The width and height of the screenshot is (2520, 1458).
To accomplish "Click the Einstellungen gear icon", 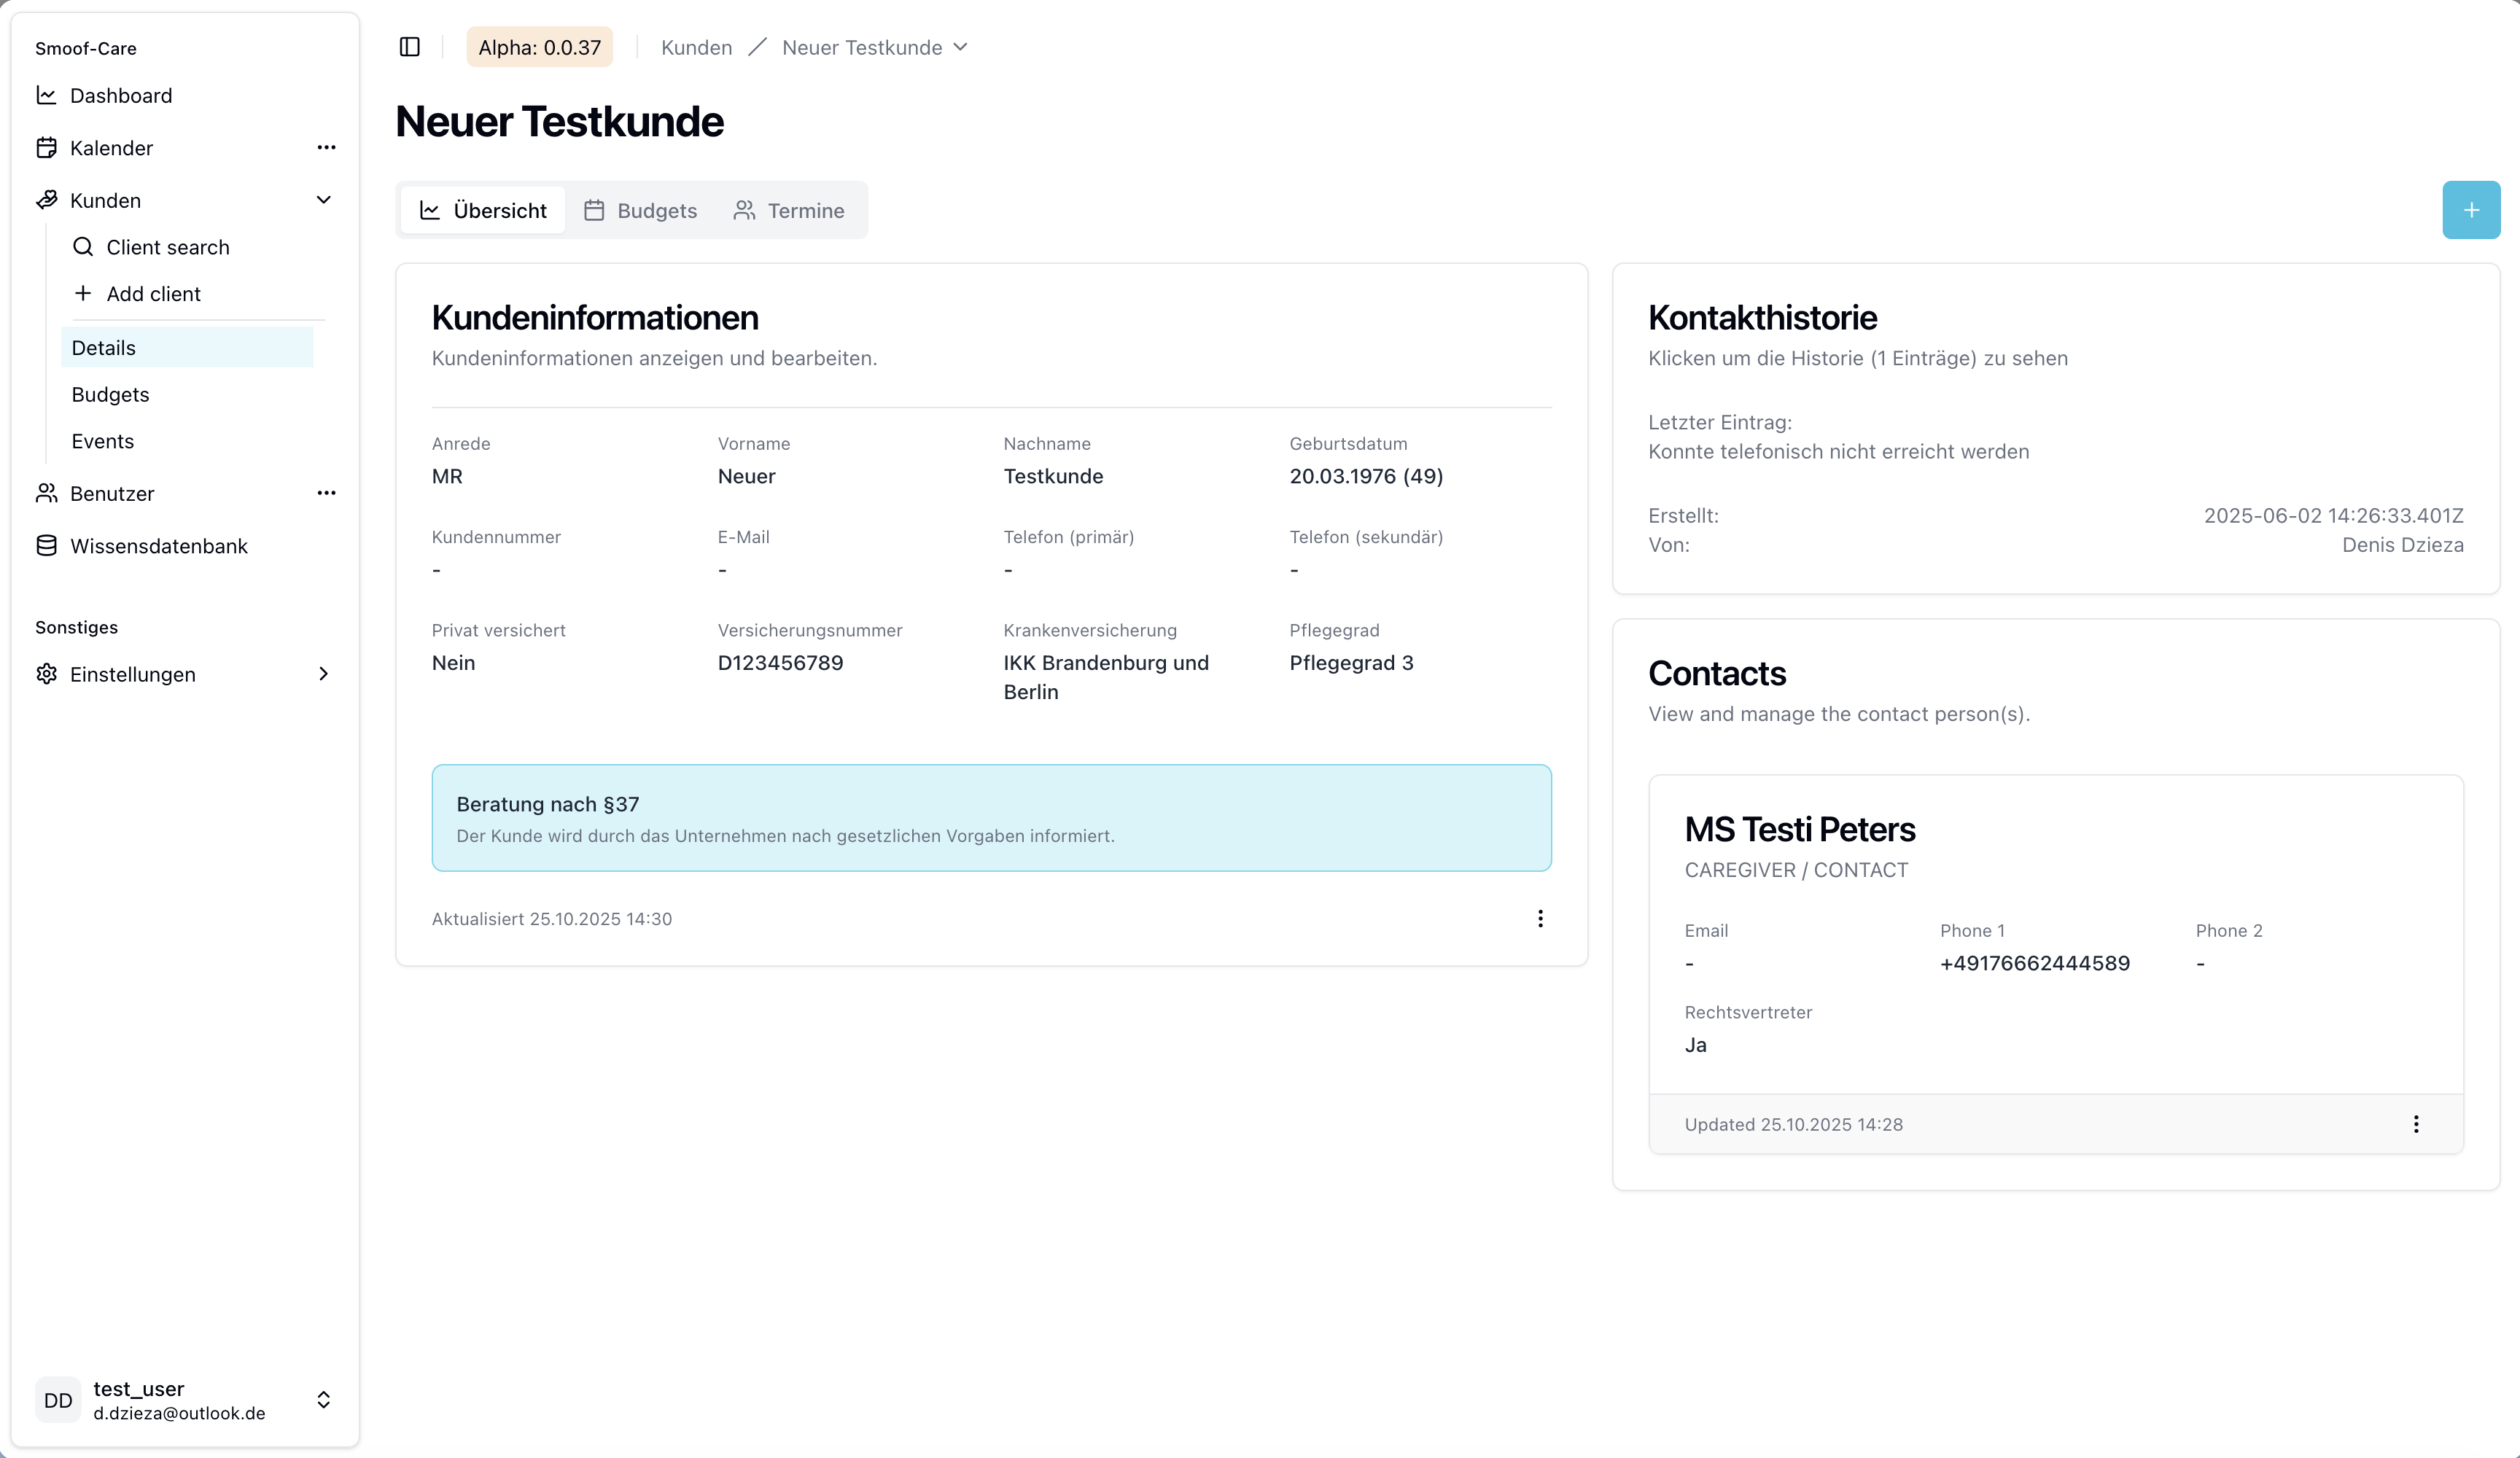I will (46, 674).
